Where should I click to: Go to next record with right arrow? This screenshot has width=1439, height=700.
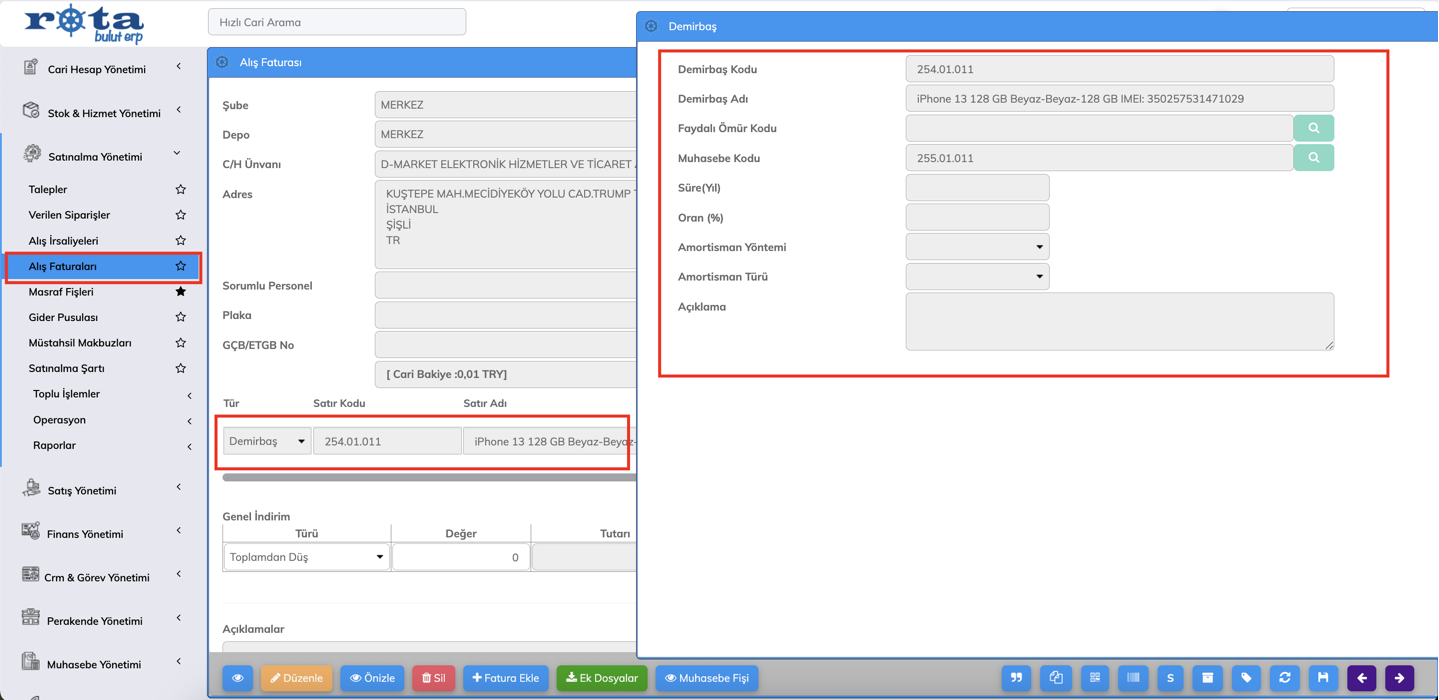1399,678
